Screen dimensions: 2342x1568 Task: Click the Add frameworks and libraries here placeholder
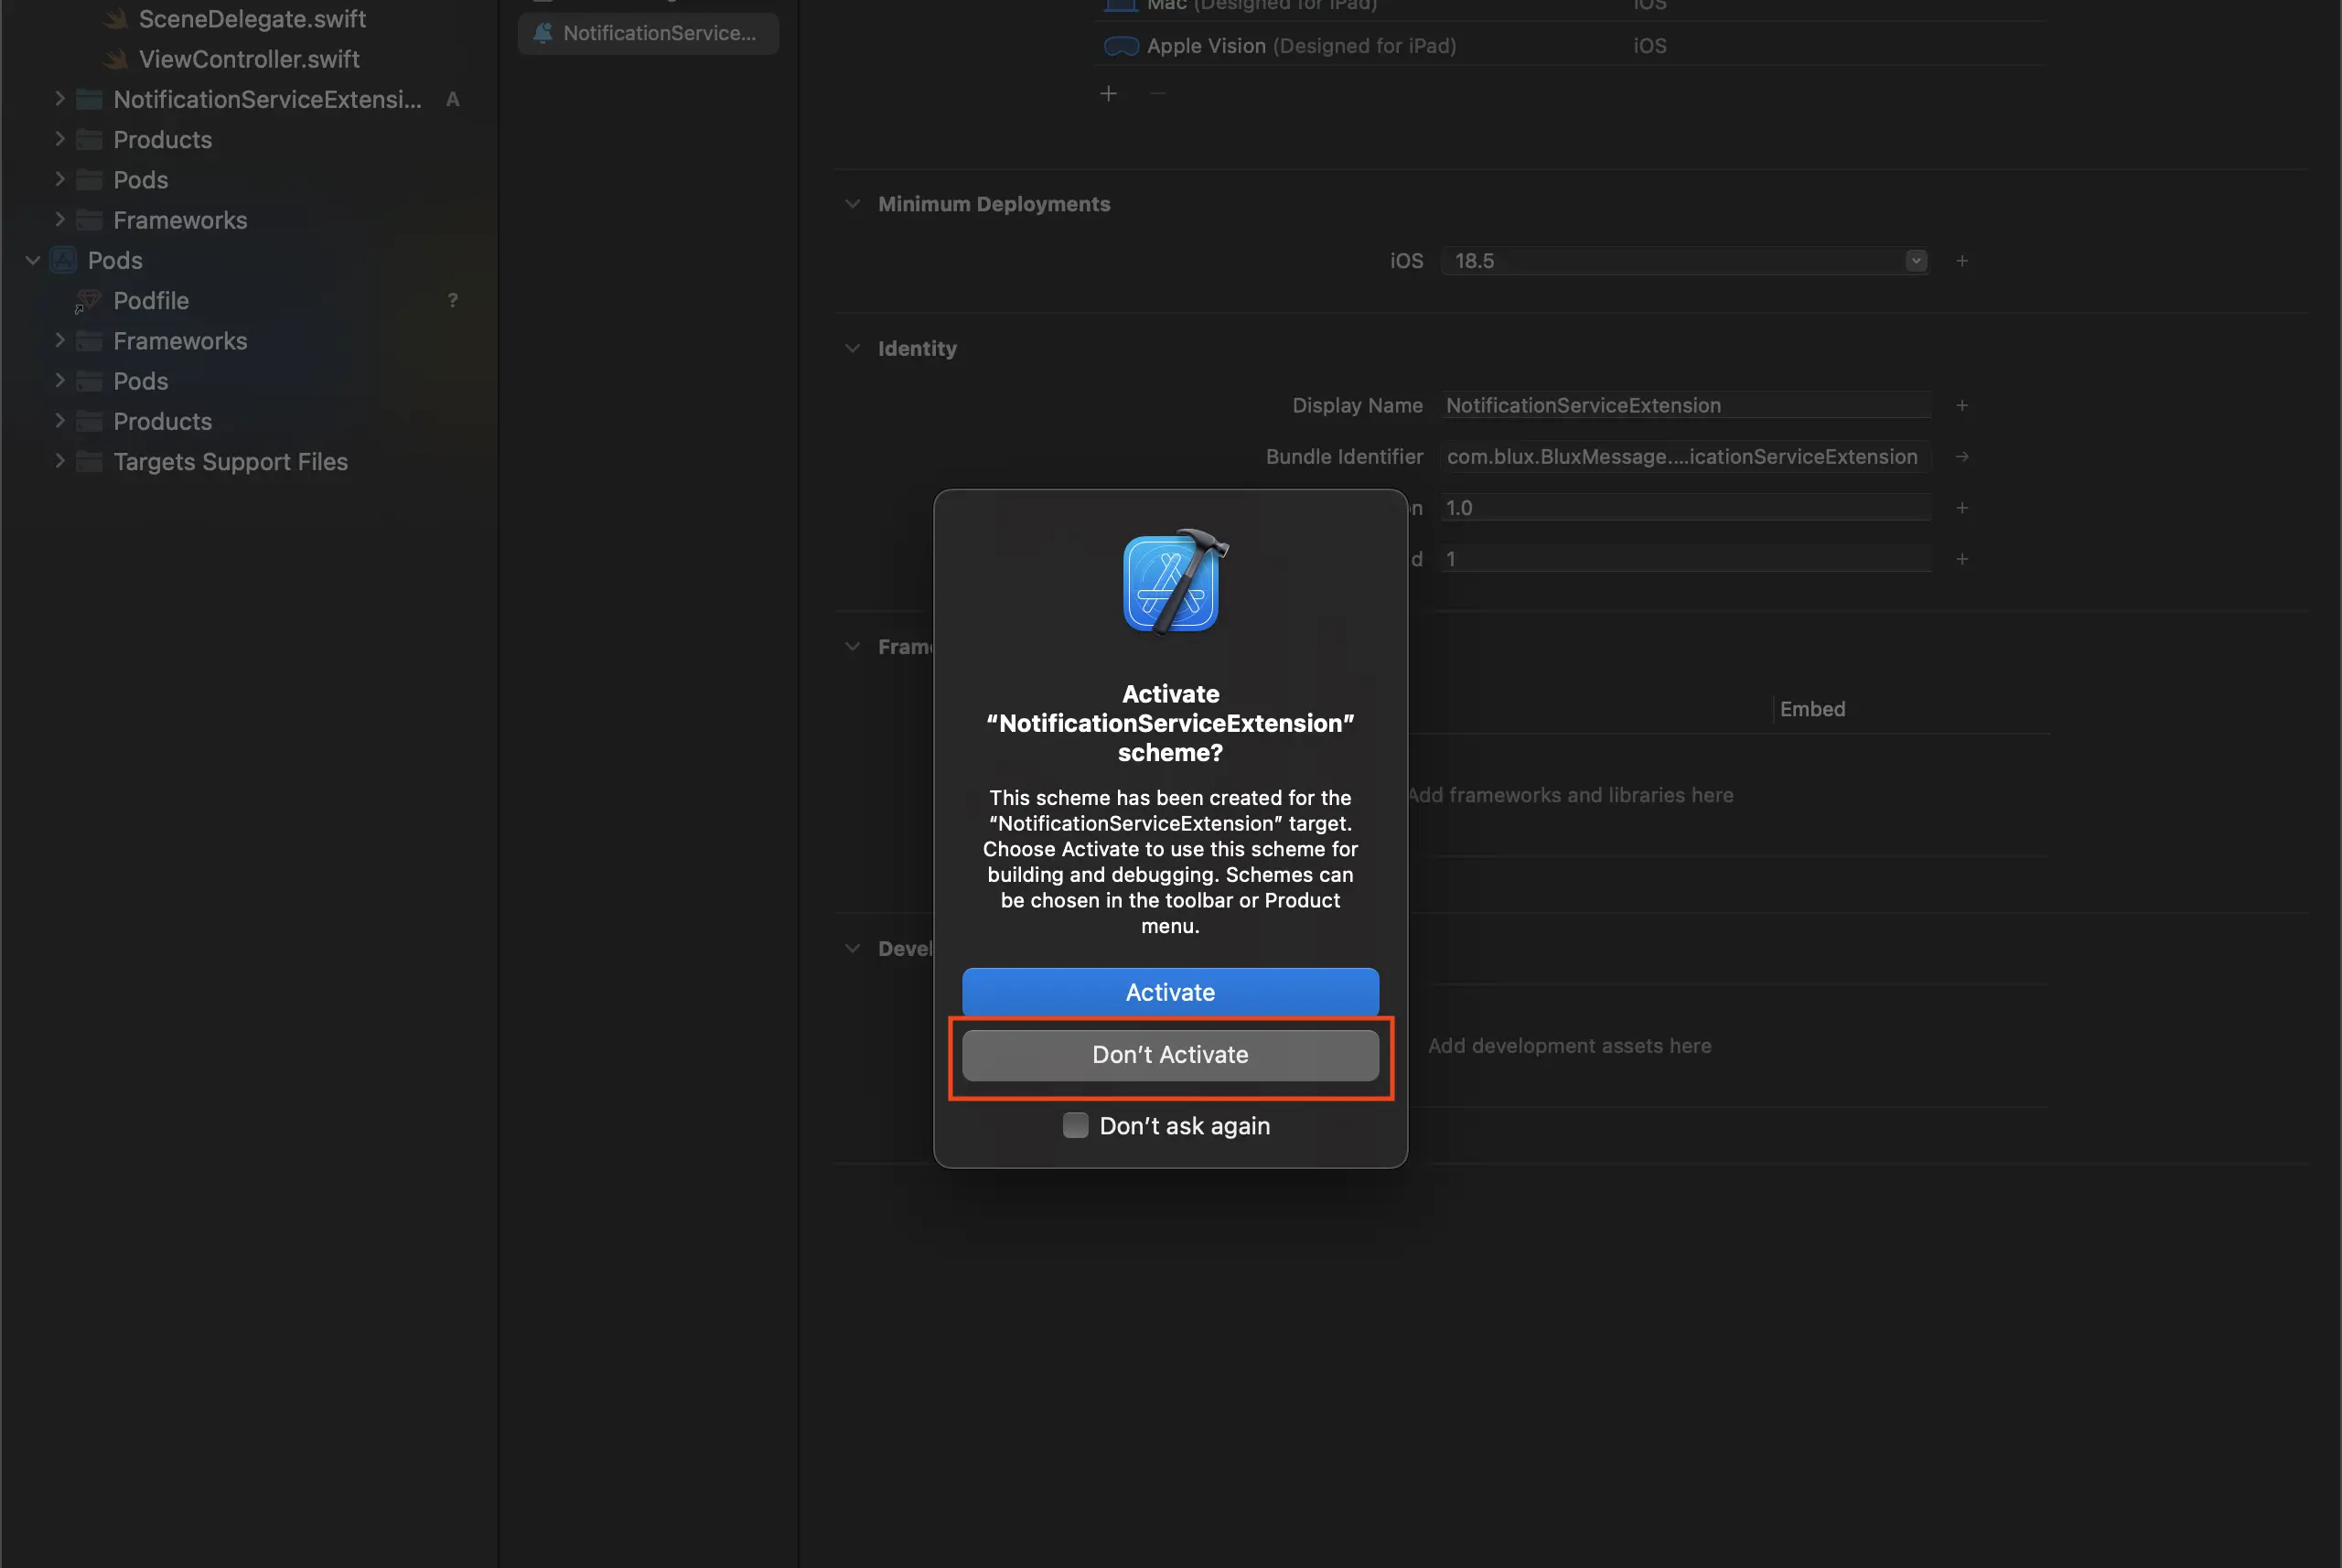click(1570, 795)
